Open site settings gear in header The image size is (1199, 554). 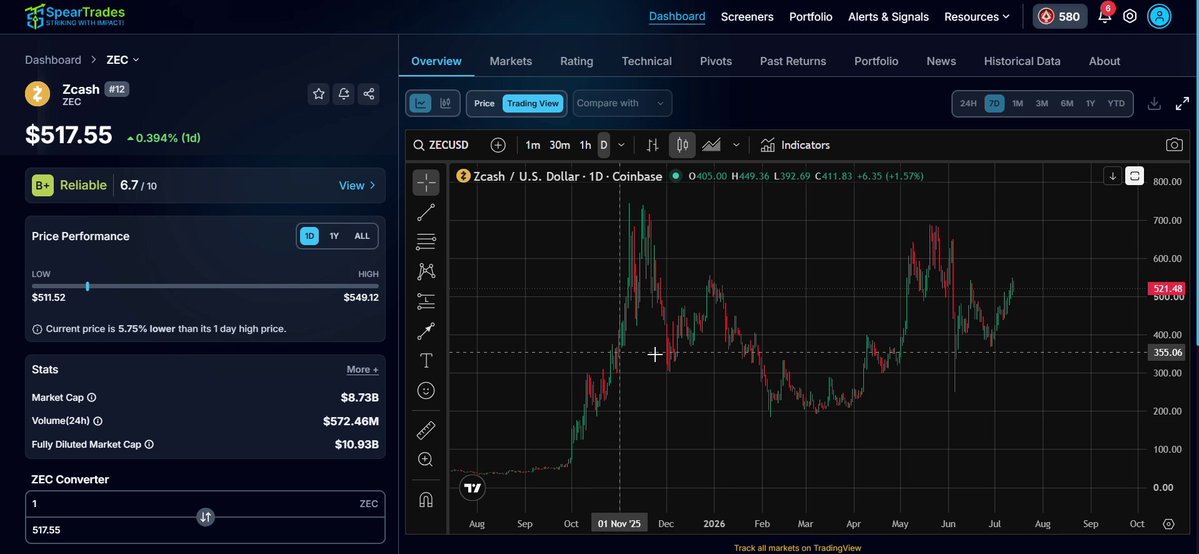(1129, 16)
